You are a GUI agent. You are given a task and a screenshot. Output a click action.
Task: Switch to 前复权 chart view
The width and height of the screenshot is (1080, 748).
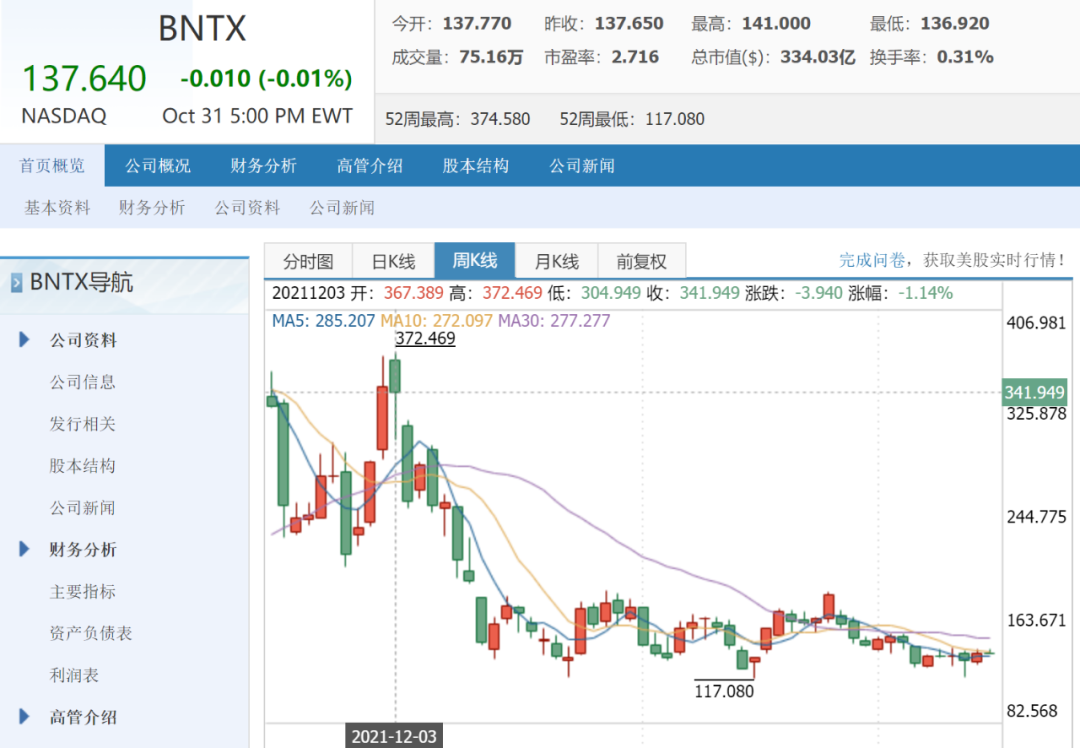pyautogui.click(x=641, y=261)
